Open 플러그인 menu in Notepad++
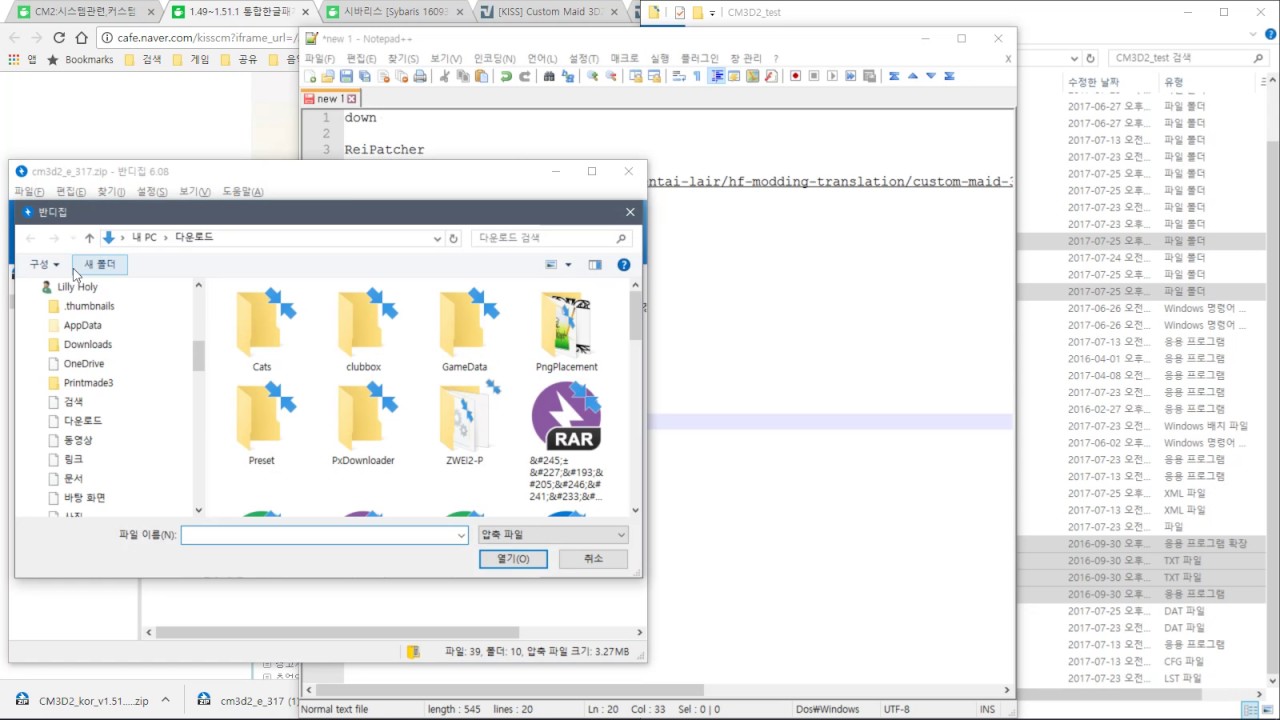This screenshot has width=1280, height=720. (x=699, y=59)
